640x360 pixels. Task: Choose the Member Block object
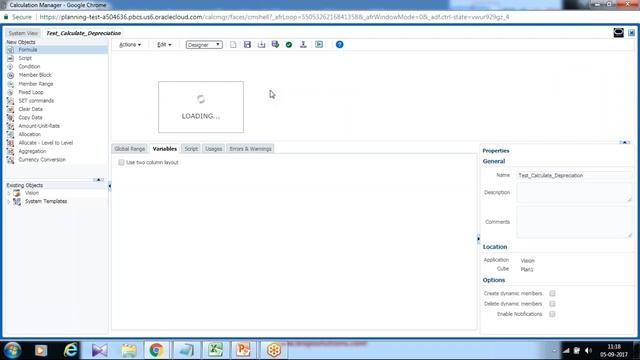coord(35,75)
